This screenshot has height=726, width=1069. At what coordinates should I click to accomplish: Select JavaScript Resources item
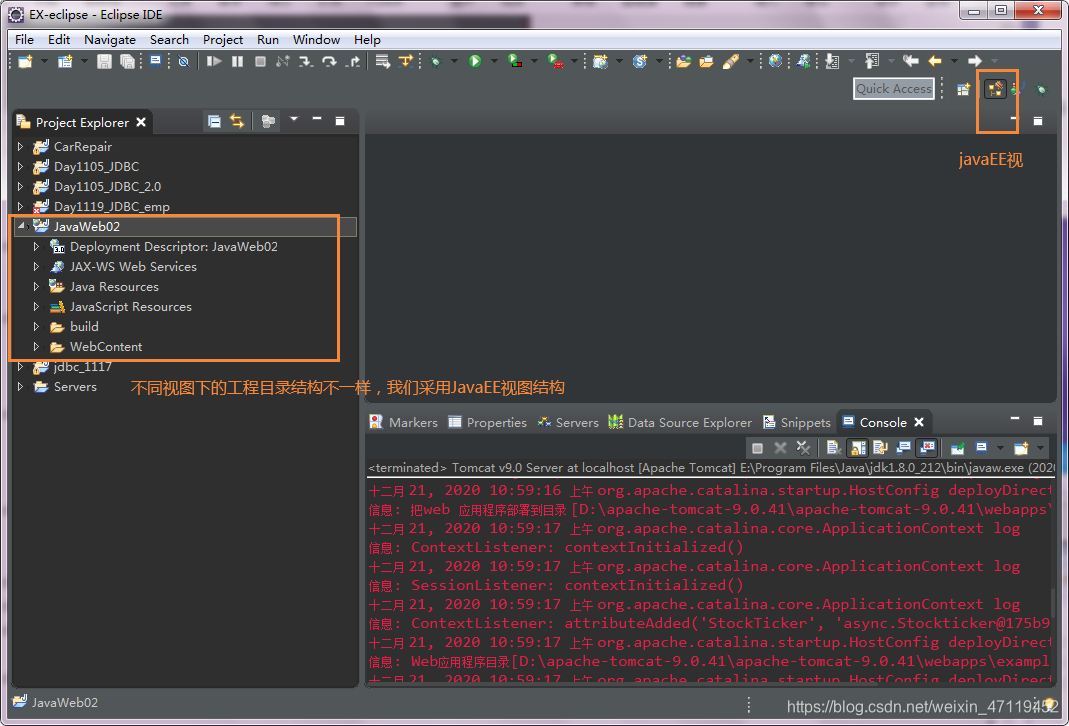[131, 307]
